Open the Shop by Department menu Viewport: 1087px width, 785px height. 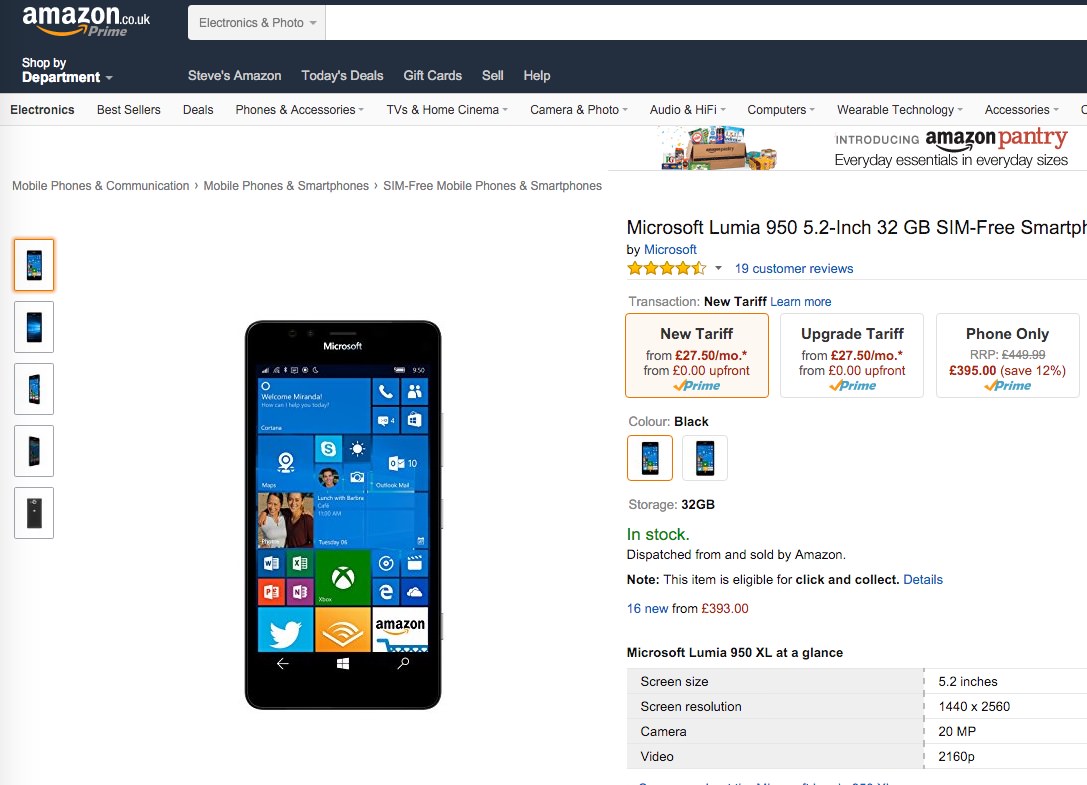pyautogui.click(x=67, y=70)
